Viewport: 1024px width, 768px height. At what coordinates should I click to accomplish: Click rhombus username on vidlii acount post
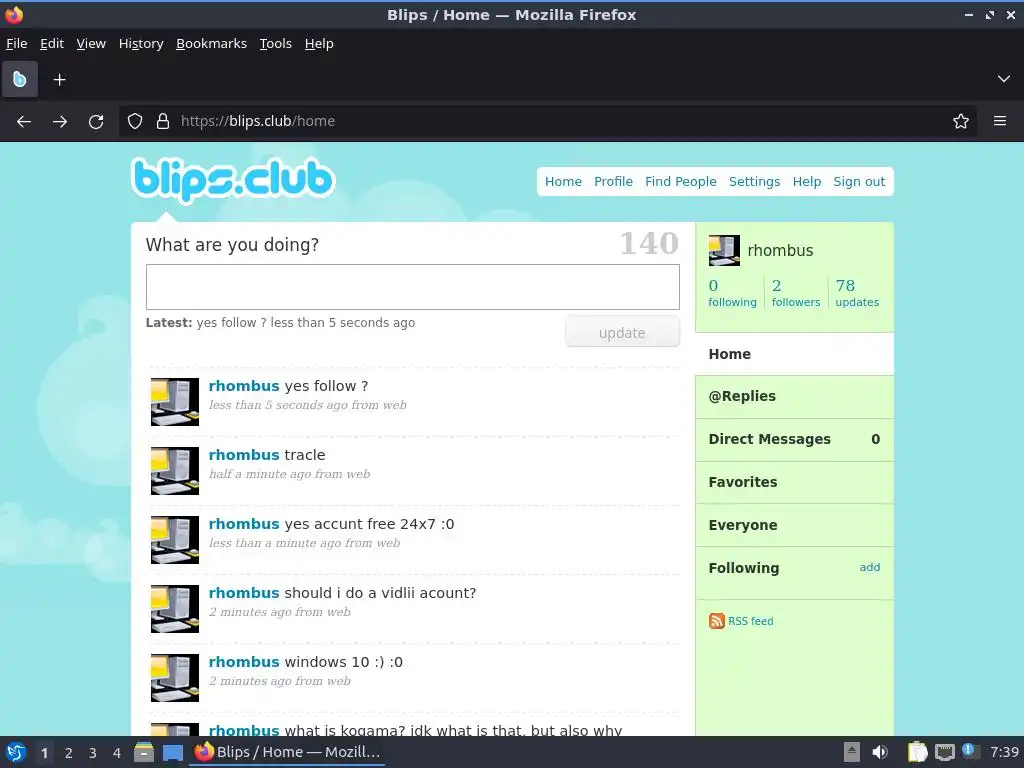pyautogui.click(x=244, y=593)
